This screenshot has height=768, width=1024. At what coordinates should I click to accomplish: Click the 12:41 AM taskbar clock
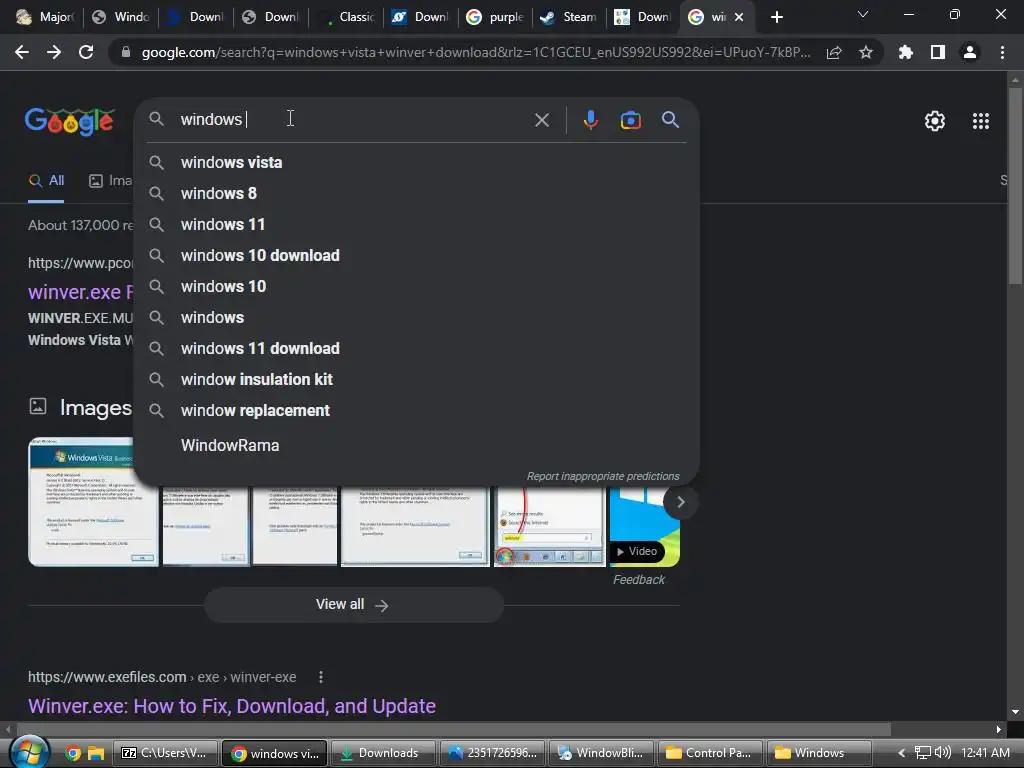(x=985, y=753)
